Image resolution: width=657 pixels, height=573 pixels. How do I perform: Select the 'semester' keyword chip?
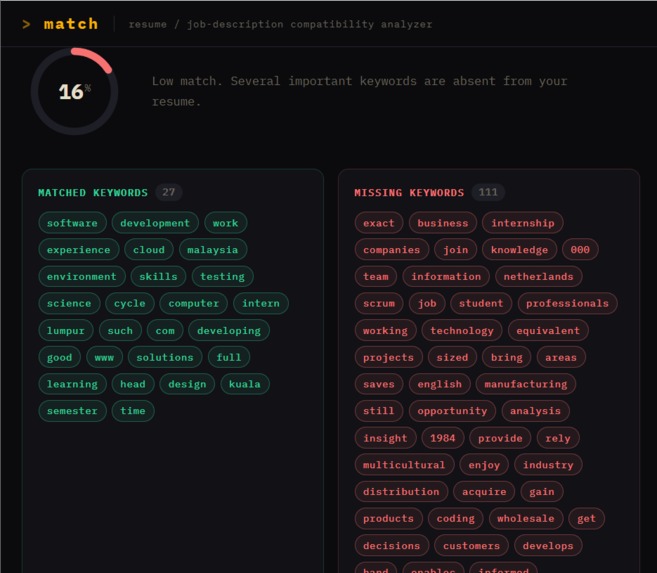pyautogui.click(x=72, y=411)
